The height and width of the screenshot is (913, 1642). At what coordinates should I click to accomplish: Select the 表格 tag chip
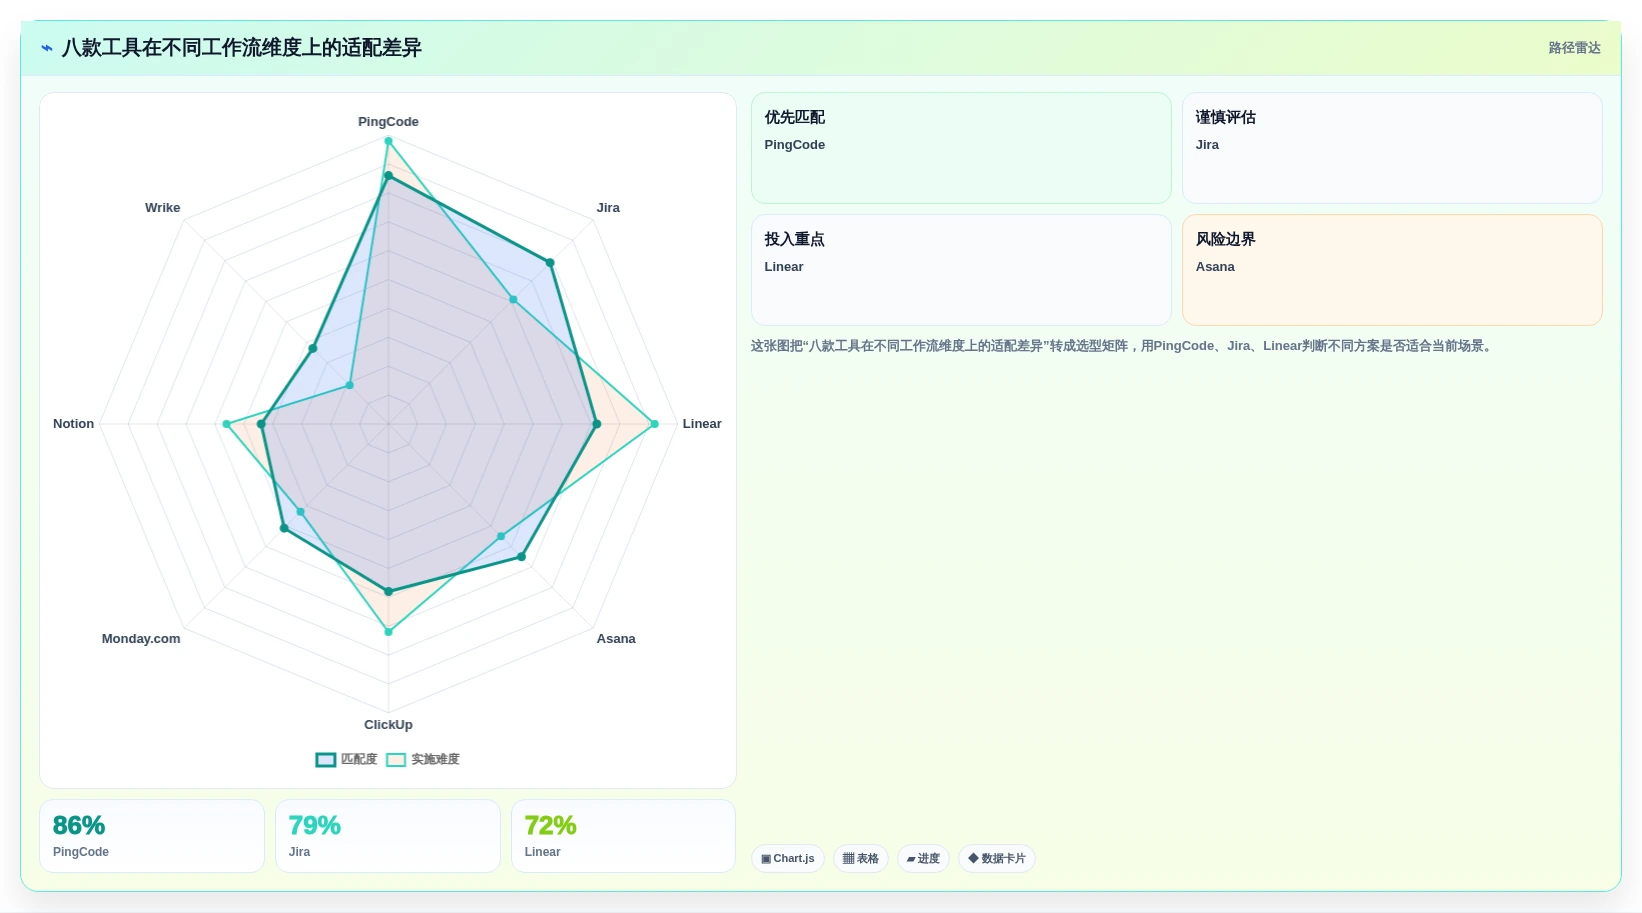click(x=861, y=859)
